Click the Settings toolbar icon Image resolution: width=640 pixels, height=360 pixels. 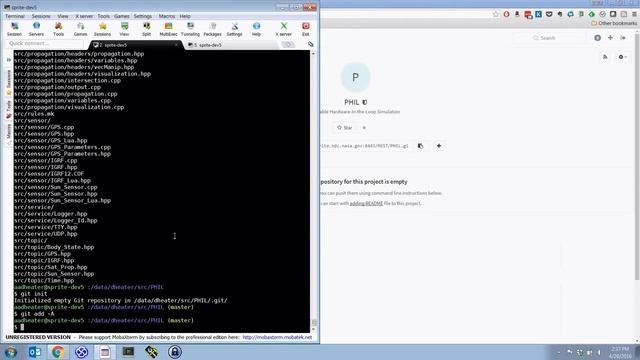234,29
